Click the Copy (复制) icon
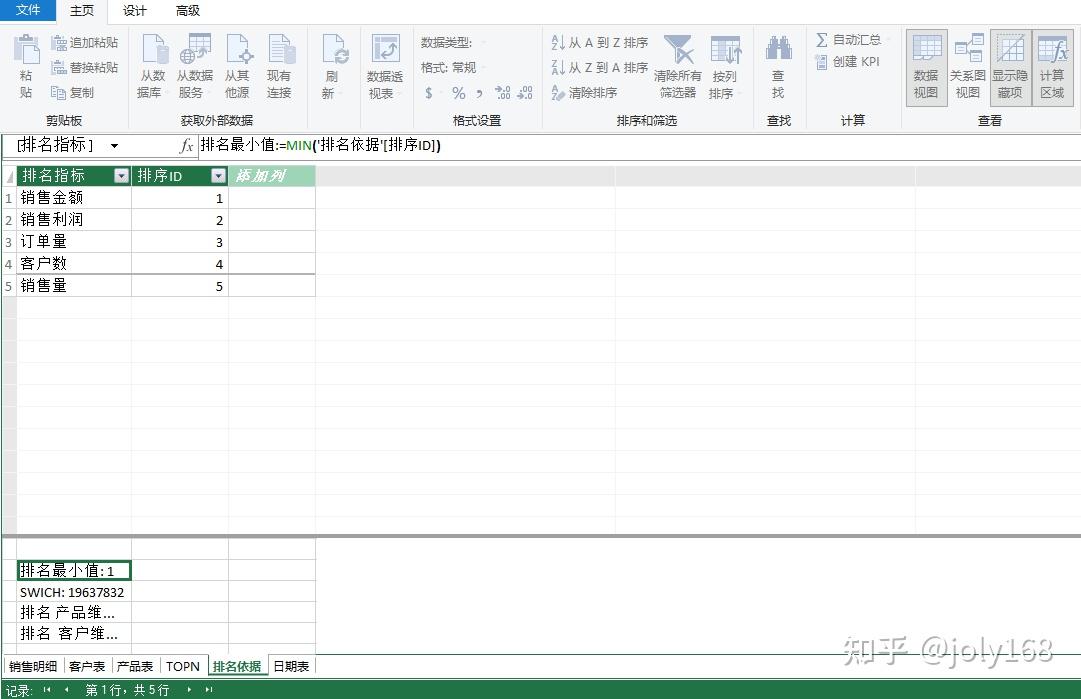Viewport: 1081px width, 699px height. 59,92
